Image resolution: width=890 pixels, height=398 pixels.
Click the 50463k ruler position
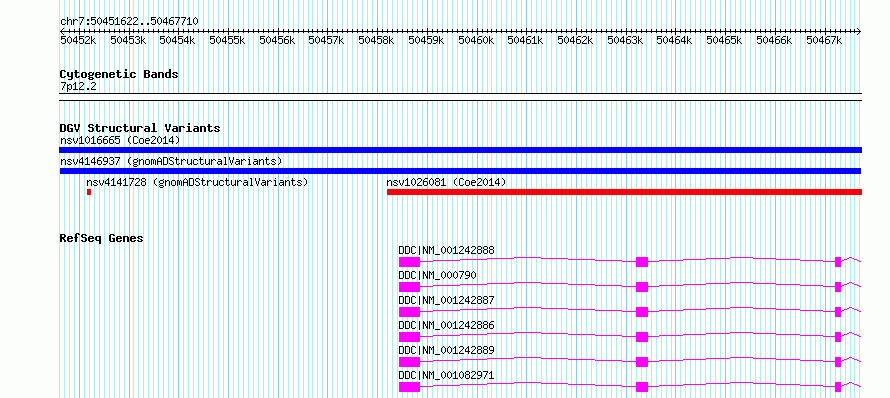point(625,40)
